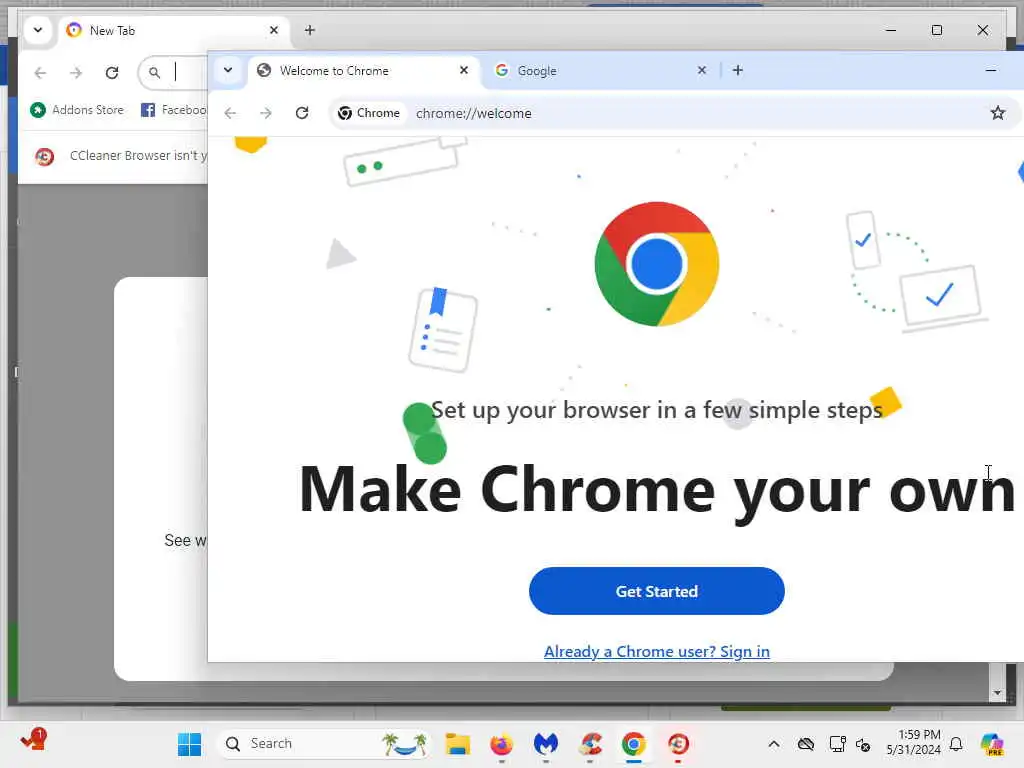Click taskbar Search box
The image size is (1024, 768).
click(x=324, y=744)
